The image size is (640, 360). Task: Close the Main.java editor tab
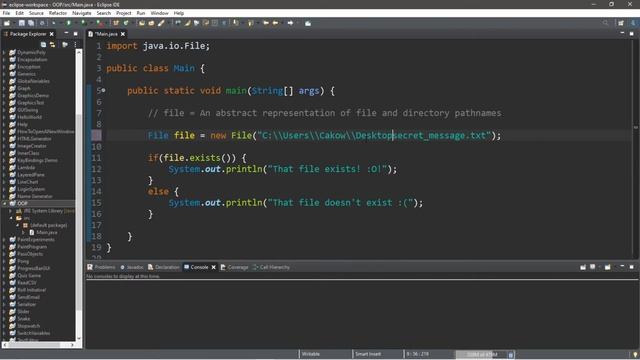point(123,34)
